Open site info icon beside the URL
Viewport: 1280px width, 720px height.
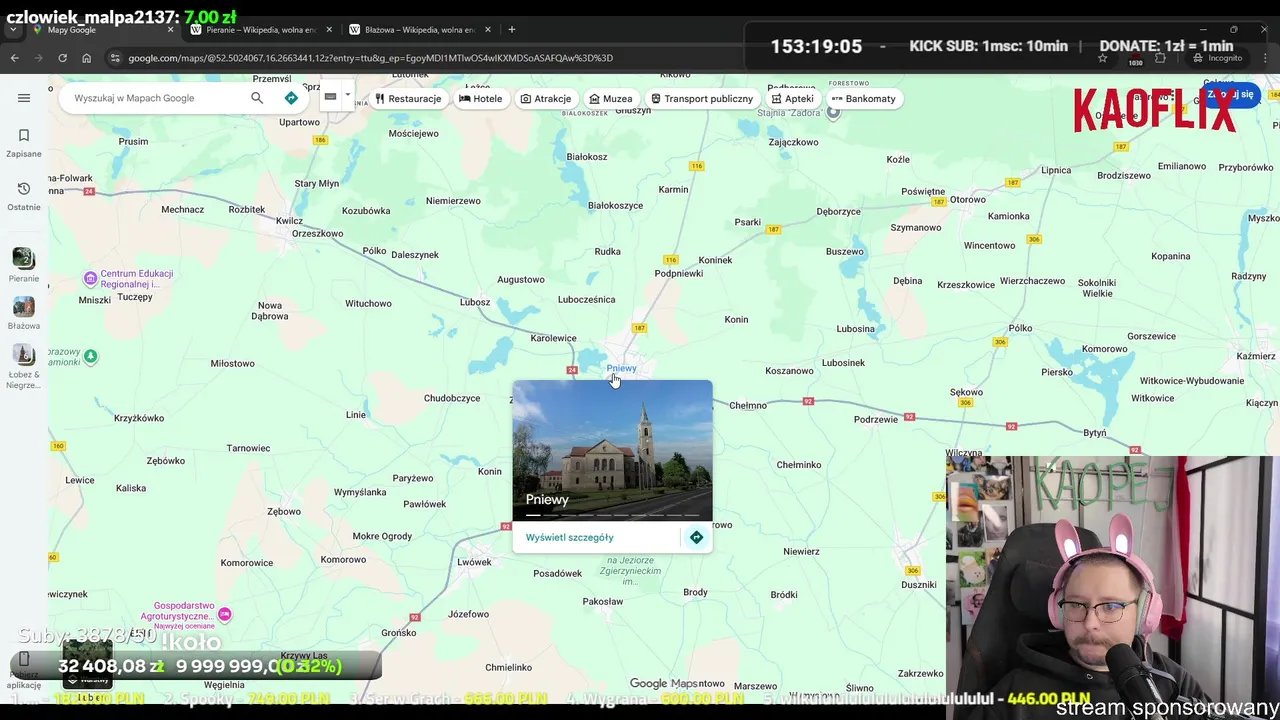115,58
